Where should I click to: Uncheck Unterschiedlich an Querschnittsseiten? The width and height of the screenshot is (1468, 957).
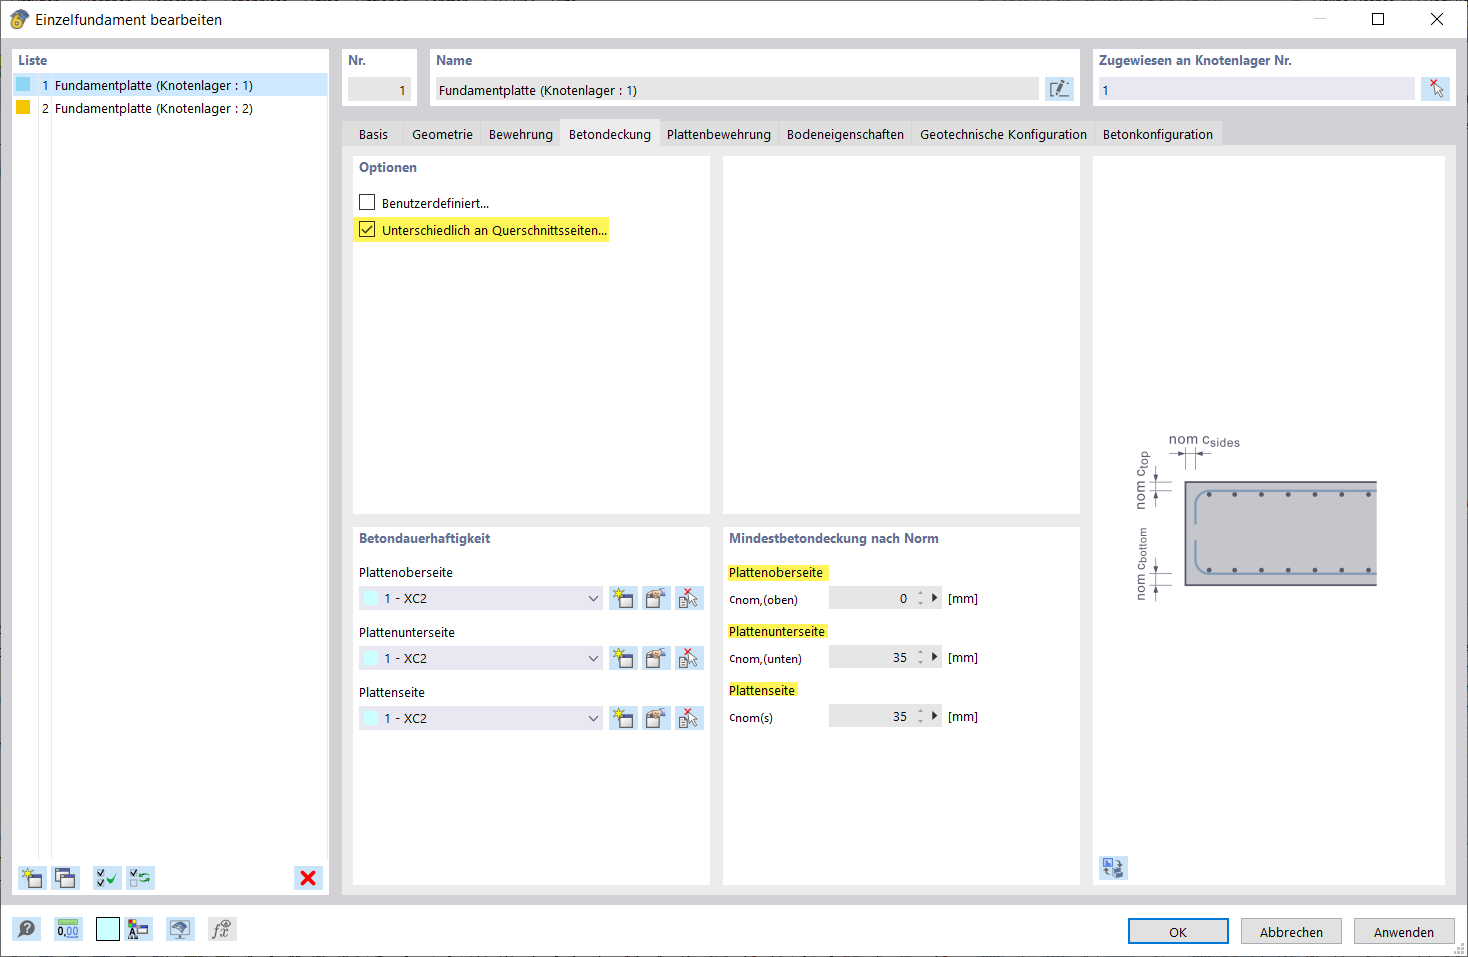point(367,229)
